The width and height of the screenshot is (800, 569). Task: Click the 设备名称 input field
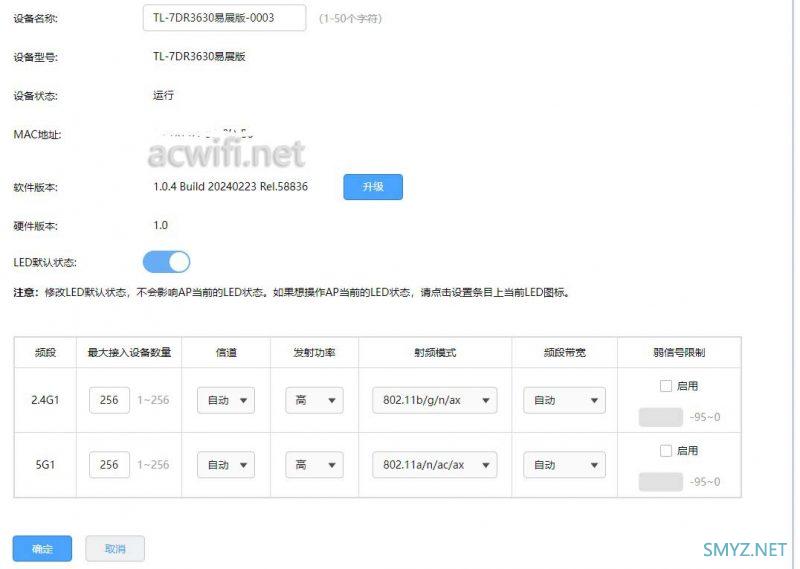(x=224, y=18)
